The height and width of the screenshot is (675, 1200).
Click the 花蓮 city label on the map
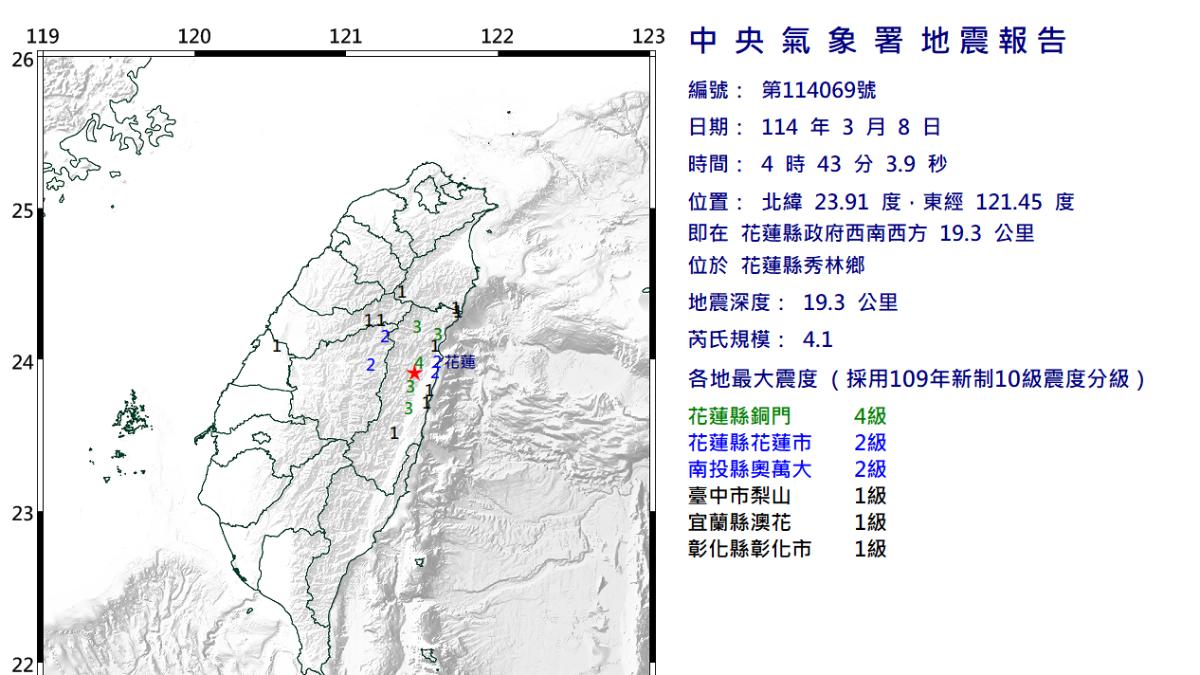[459, 362]
